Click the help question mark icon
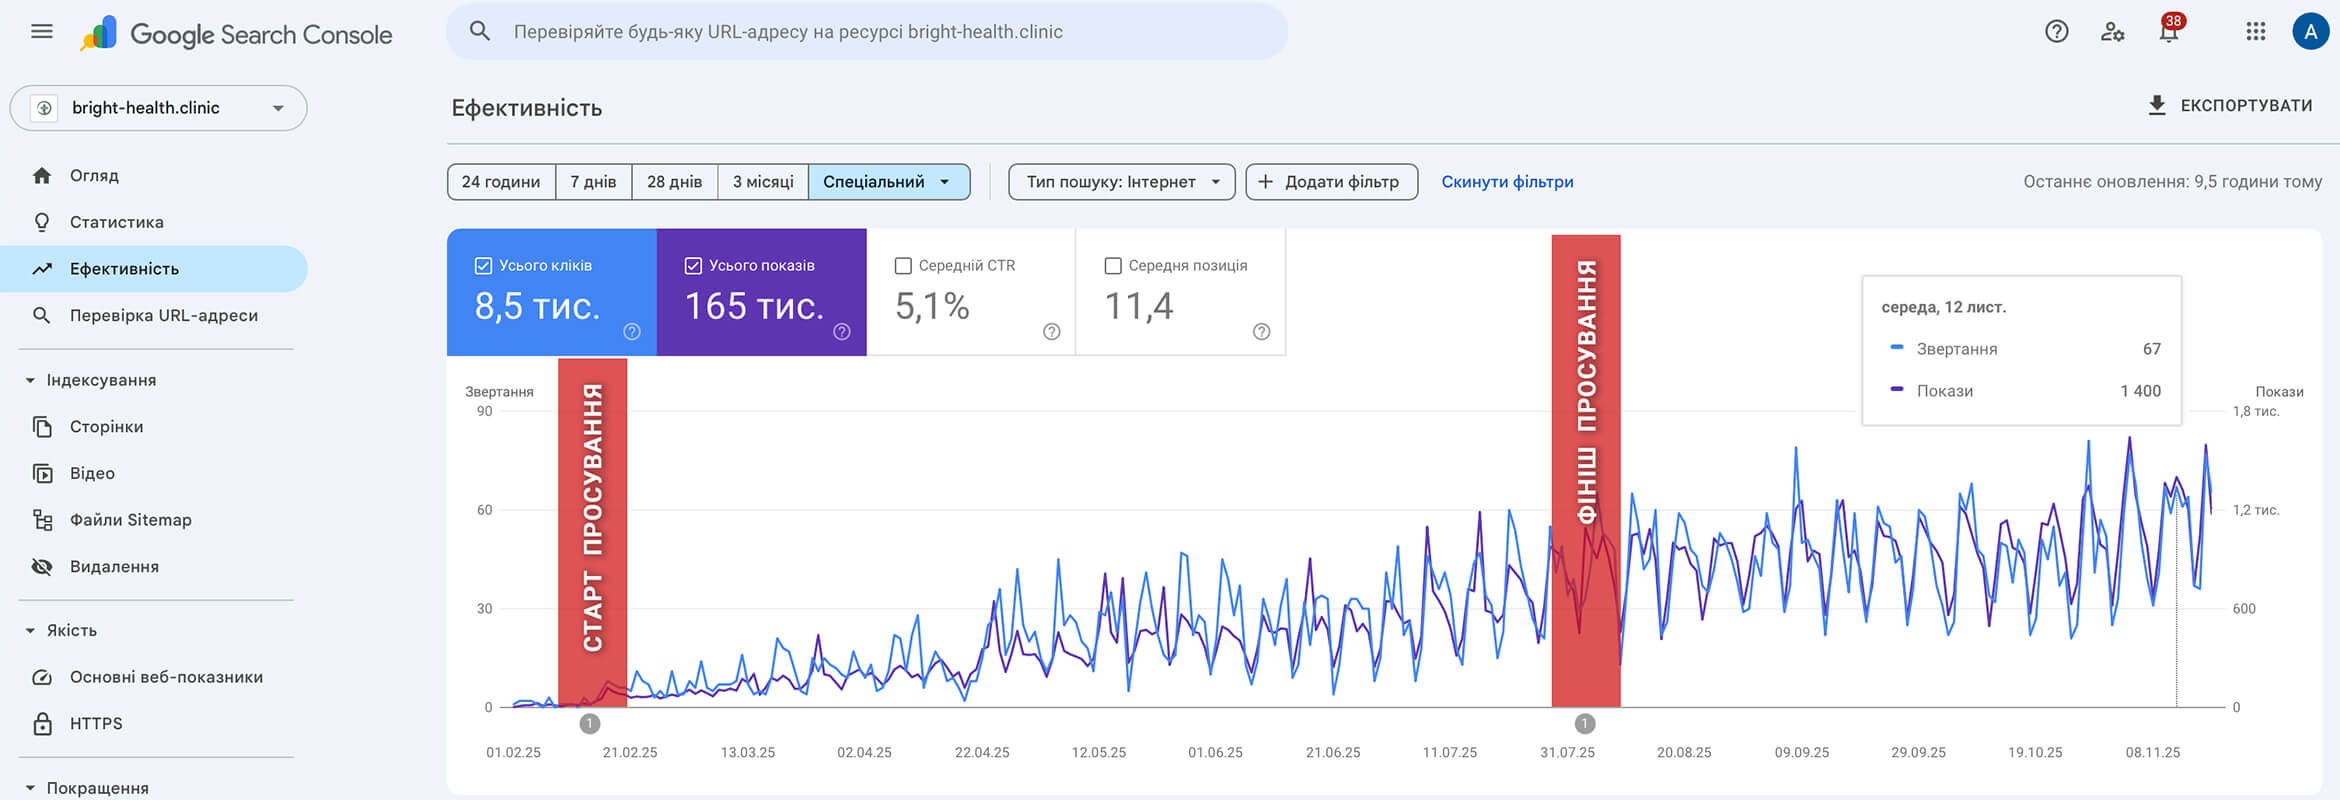The height and width of the screenshot is (800, 2340). (2056, 32)
